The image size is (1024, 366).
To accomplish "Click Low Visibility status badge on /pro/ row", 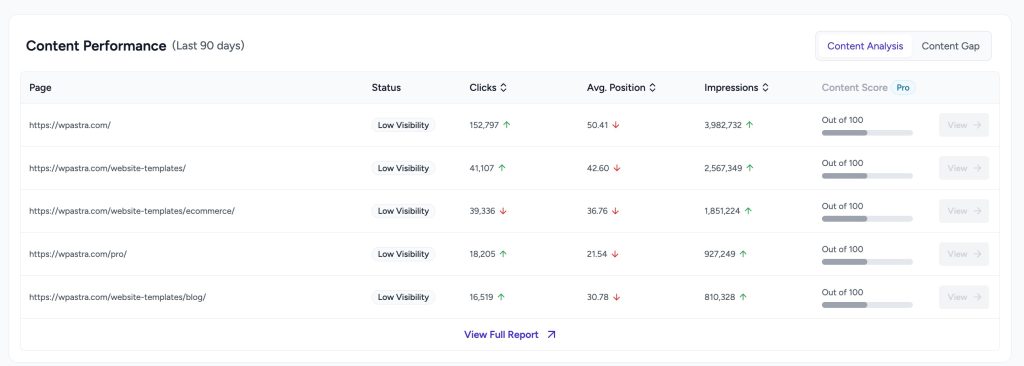I will click(403, 254).
